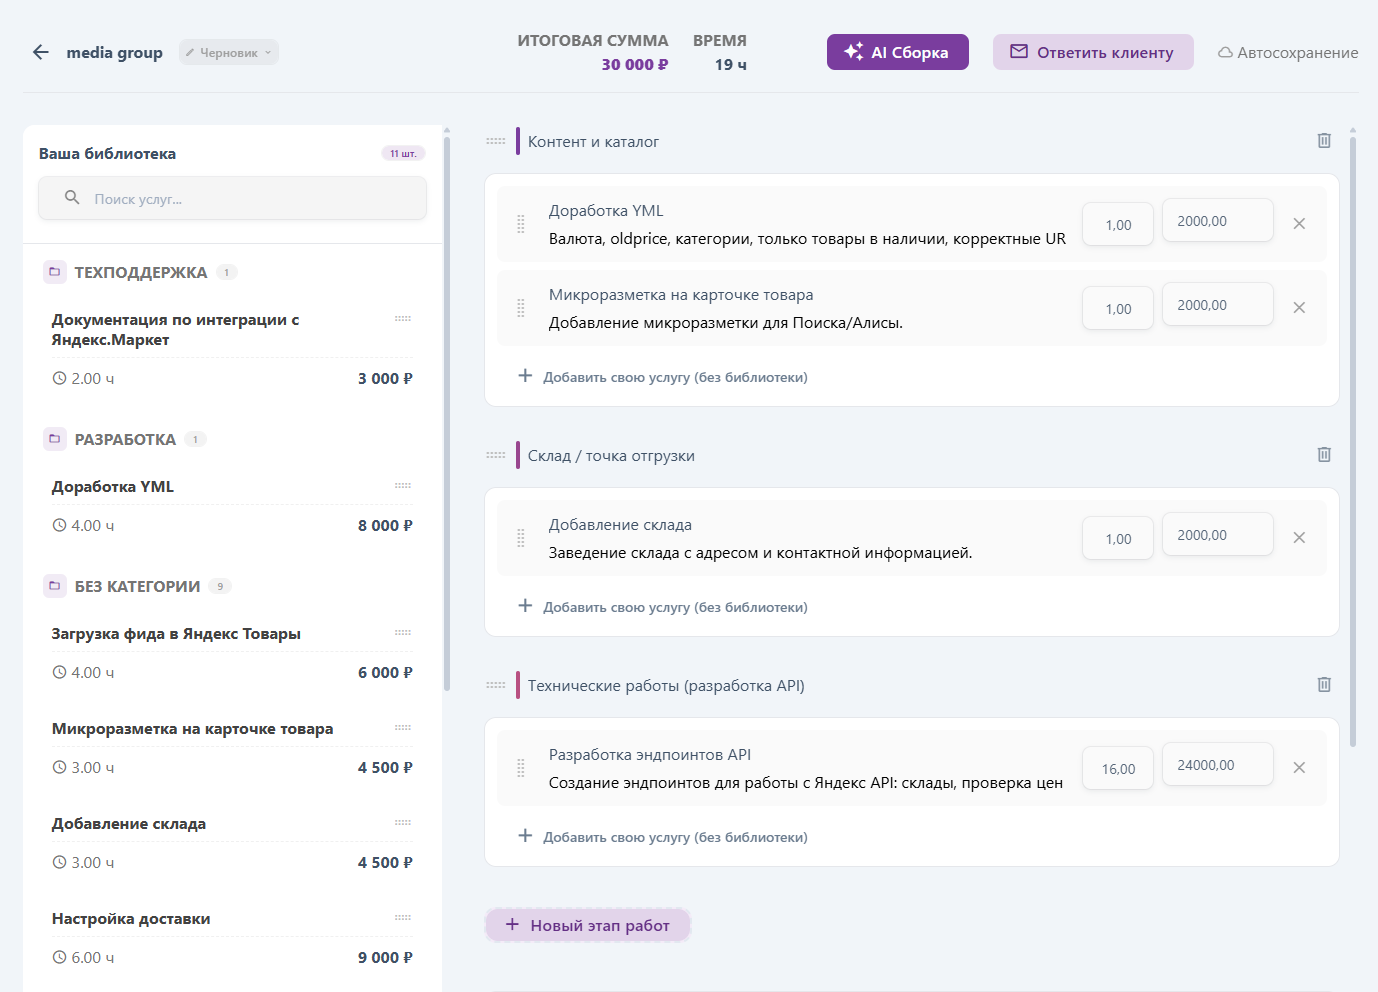1378x992 pixels.
Task: Edit price field of Доработка YML row
Action: tap(1218, 221)
